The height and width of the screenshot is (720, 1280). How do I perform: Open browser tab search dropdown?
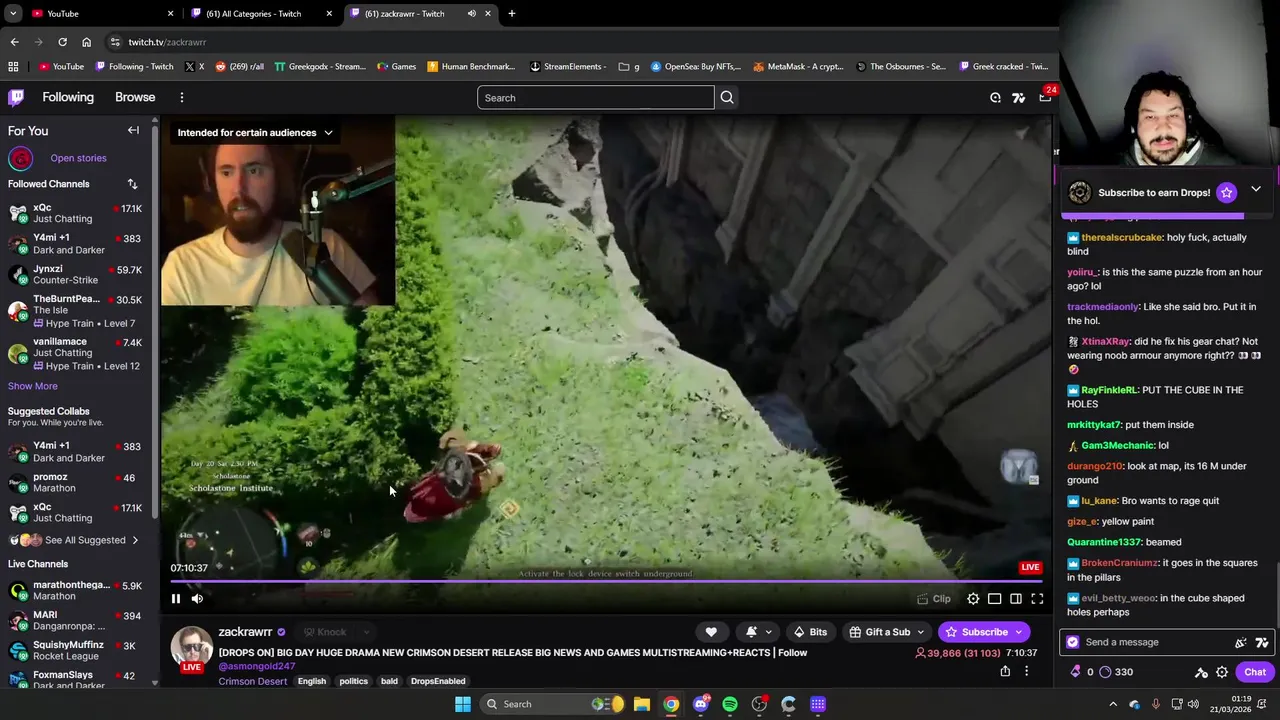coord(13,13)
